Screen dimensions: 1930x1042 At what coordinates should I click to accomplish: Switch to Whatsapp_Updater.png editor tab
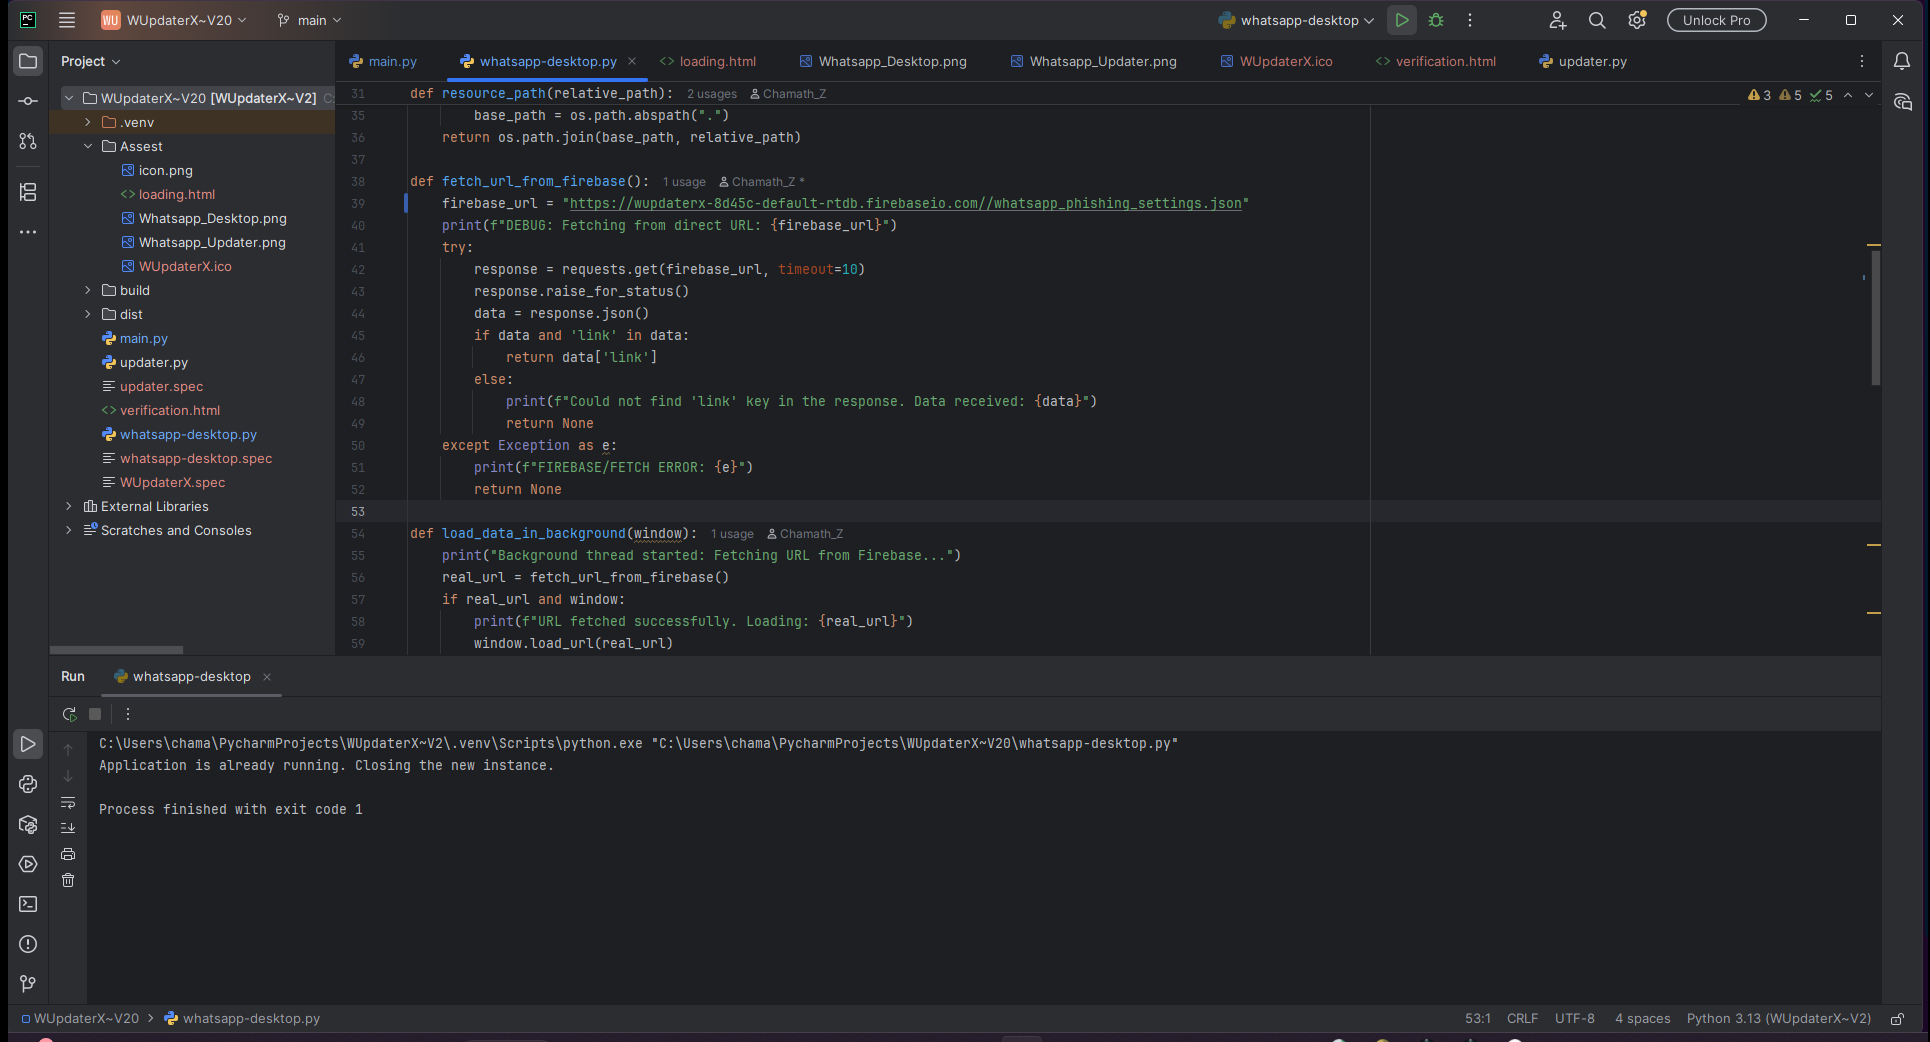(x=1094, y=61)
